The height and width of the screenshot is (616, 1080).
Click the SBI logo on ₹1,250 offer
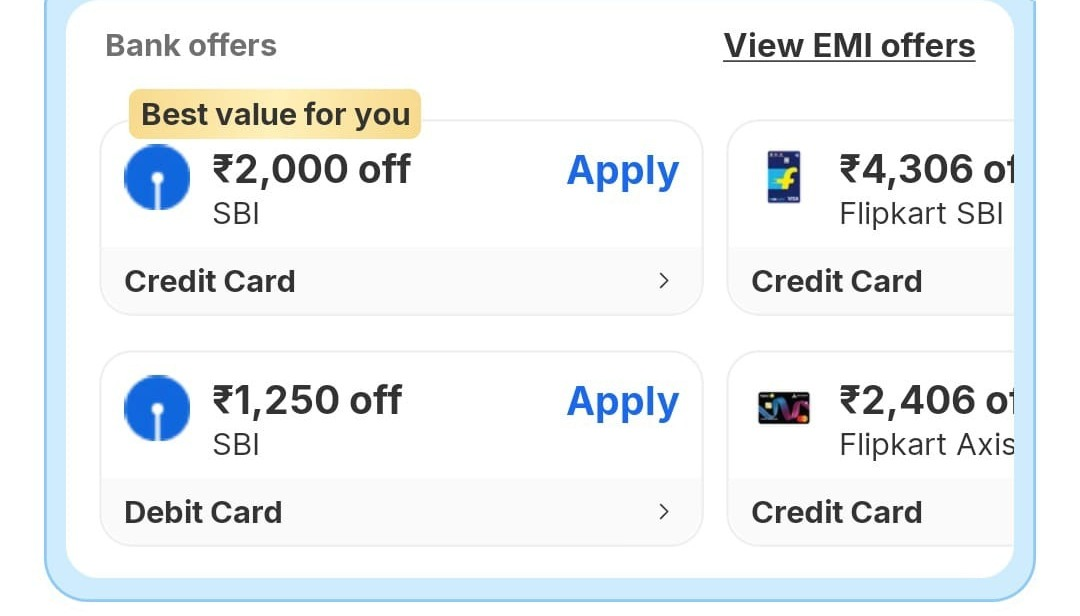(157, 408)
